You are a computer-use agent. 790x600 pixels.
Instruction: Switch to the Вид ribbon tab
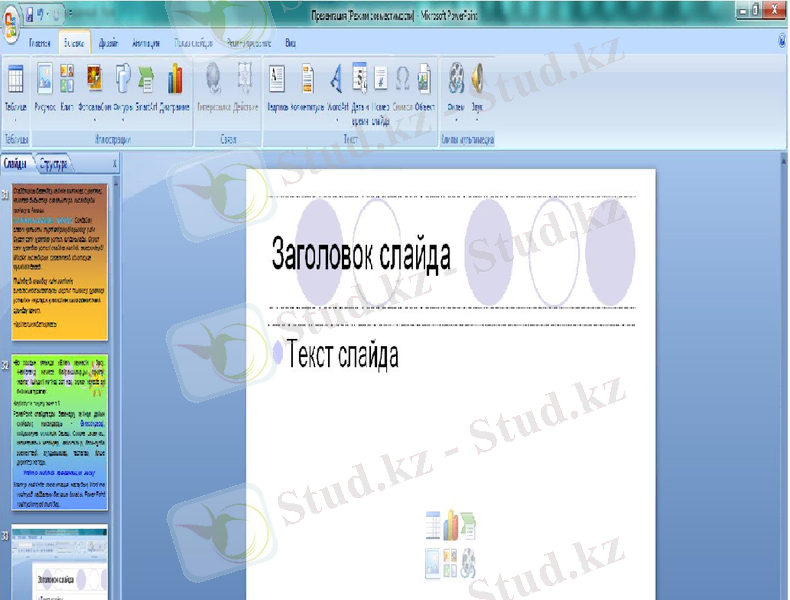(290, 43)
